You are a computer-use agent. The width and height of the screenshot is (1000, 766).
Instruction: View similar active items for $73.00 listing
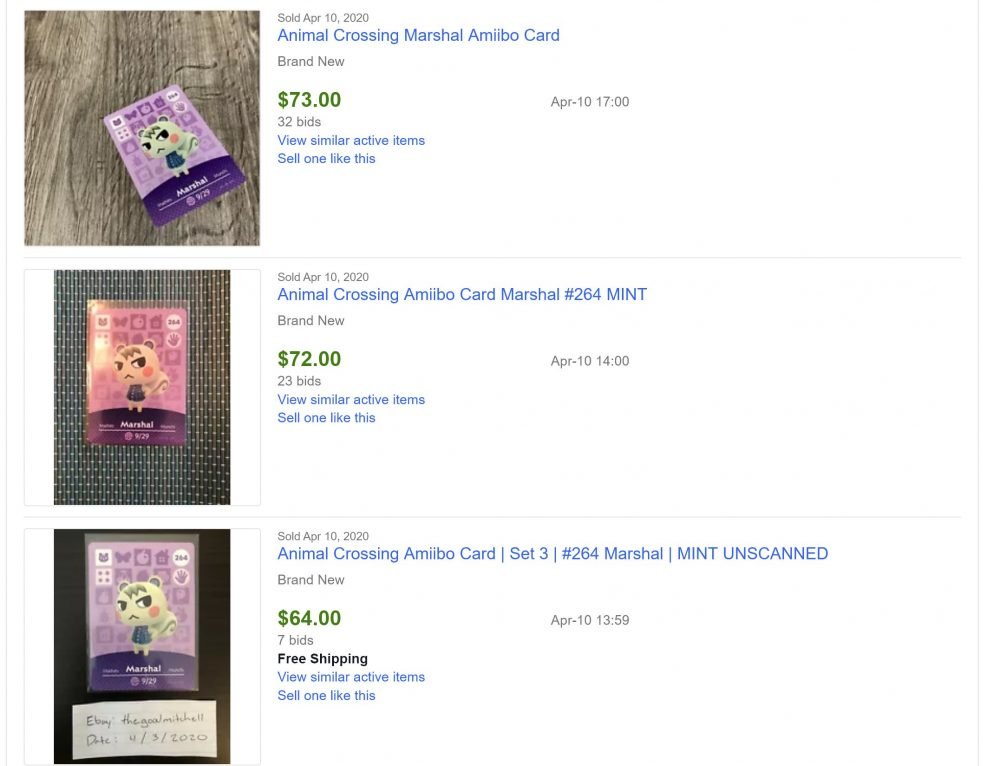351,140
